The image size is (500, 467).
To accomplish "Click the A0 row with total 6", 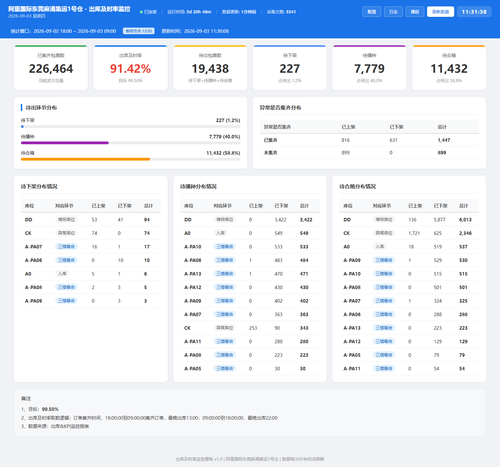I will coord(91,274).
